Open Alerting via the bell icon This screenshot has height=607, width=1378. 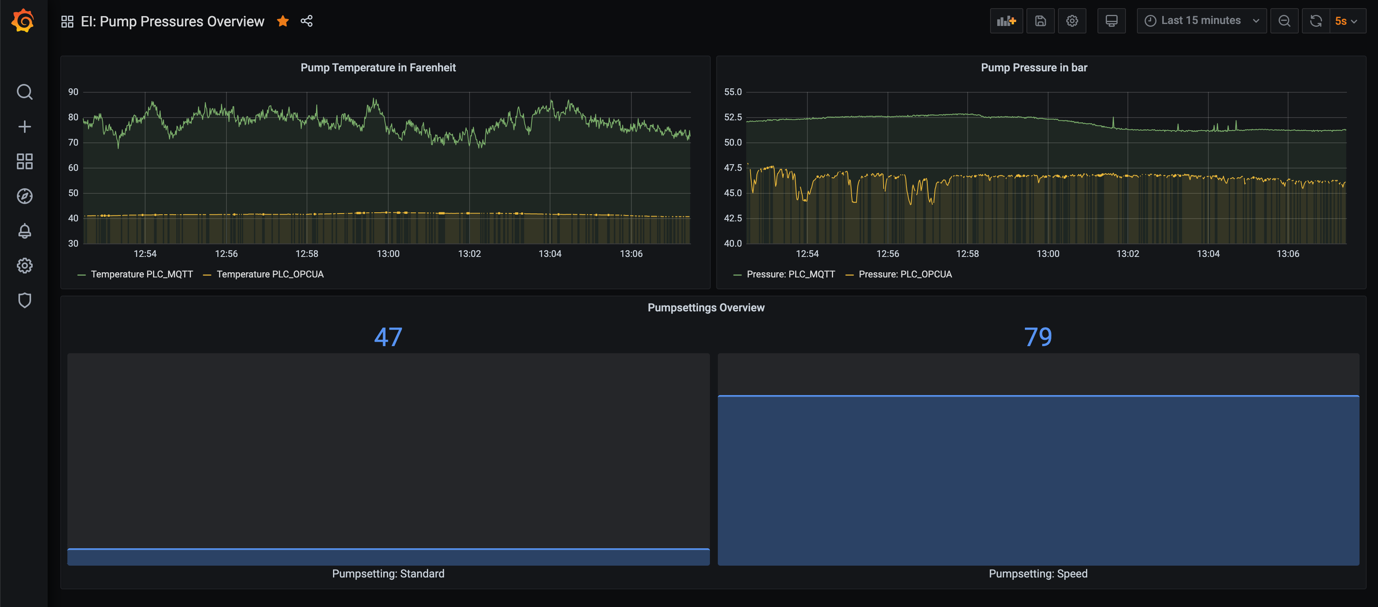coord(24,230)
